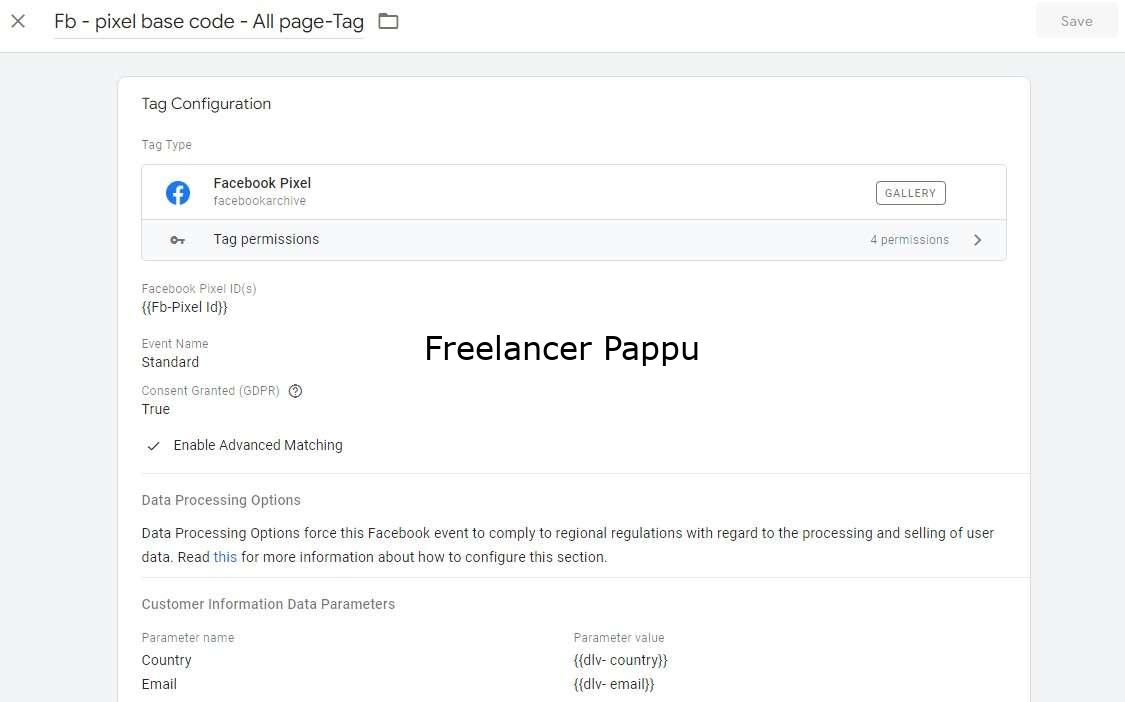Click the Enable Advanced Matching checkmark
Screen dimensions: 1125x702
click(153, 446)
